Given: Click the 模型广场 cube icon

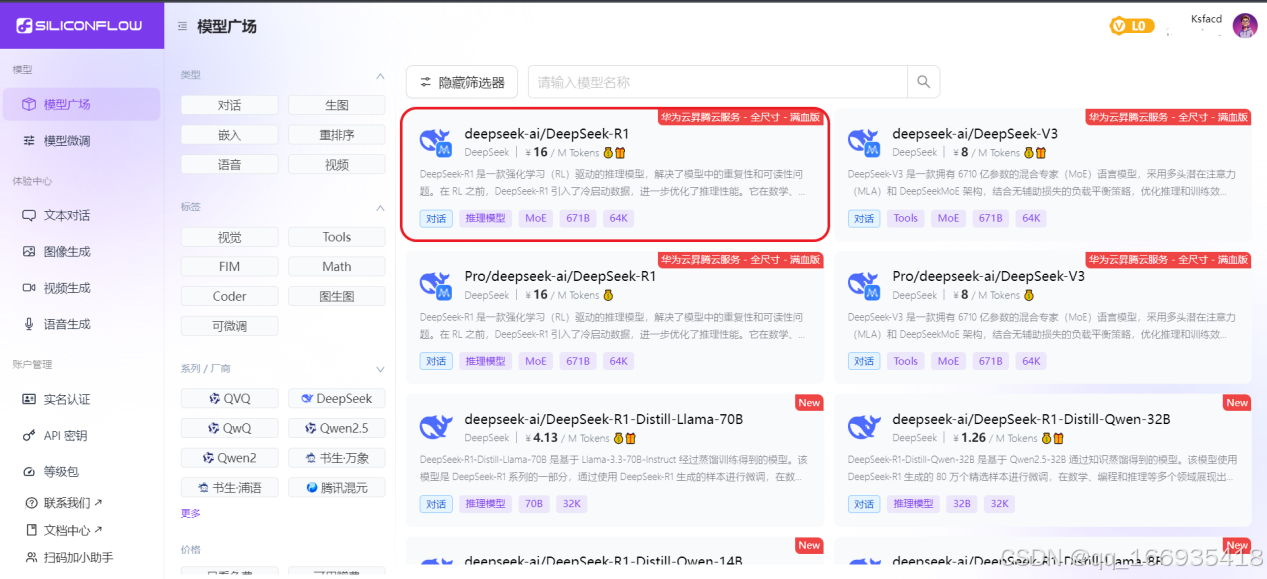Looking at the screenshot, I should pos(29,104).
